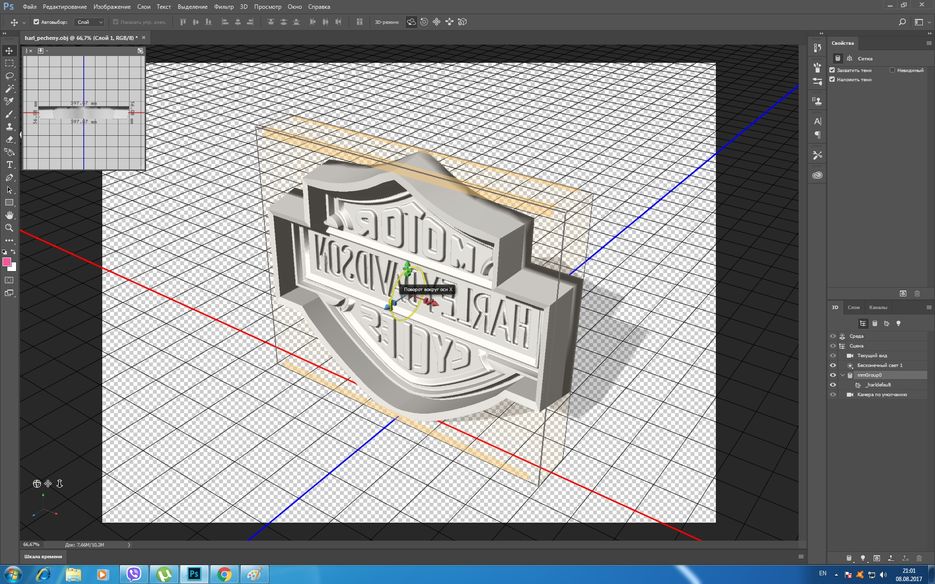This screenshot has height=584, width=935.
Task: Select the Magic Wand tool
Action: 9,88
